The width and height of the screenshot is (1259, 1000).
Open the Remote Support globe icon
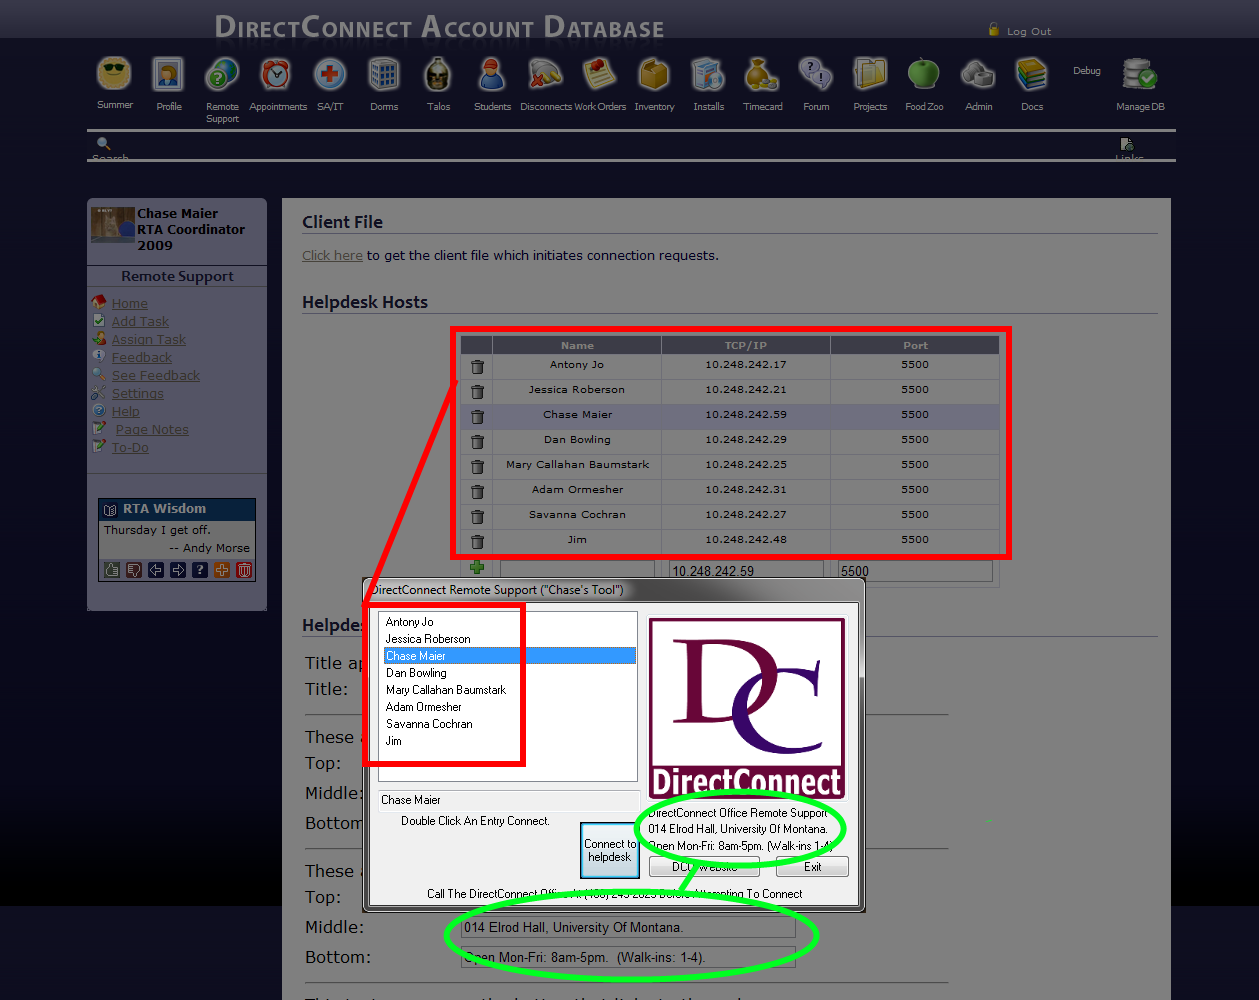[x=222, y=75]
